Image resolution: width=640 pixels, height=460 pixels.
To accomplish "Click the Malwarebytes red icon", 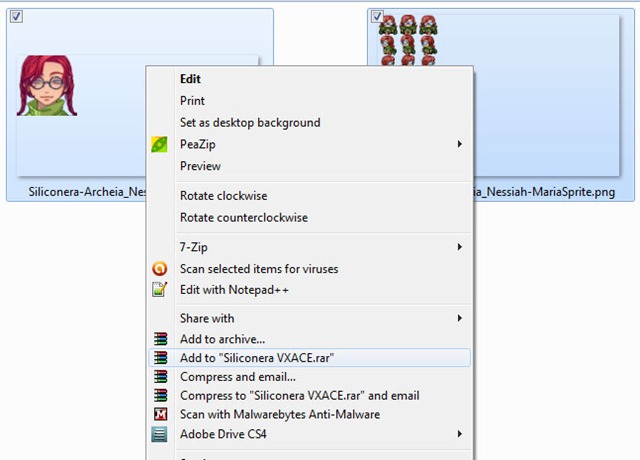I will click(159, 414).
